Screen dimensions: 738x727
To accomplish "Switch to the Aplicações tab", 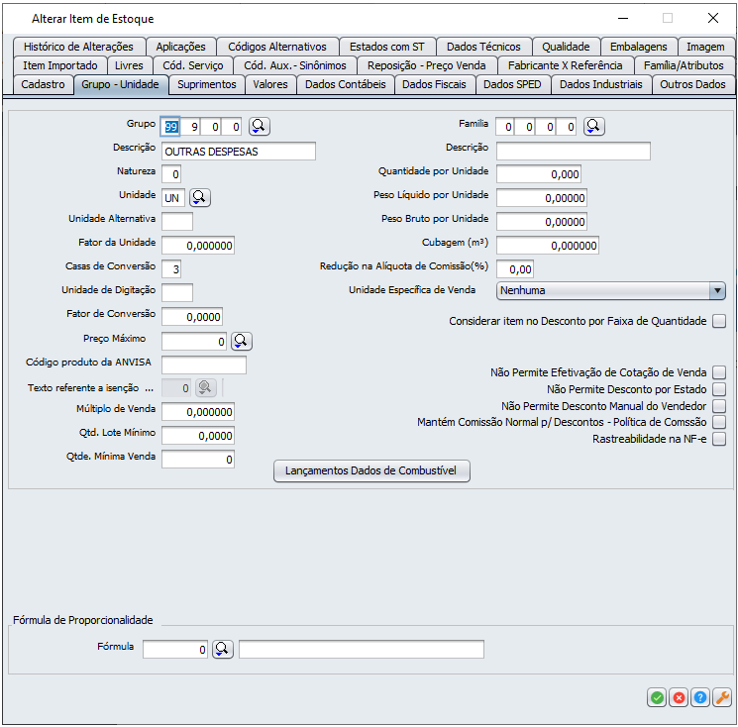I will pyautogui.click(x=181, y=47).
